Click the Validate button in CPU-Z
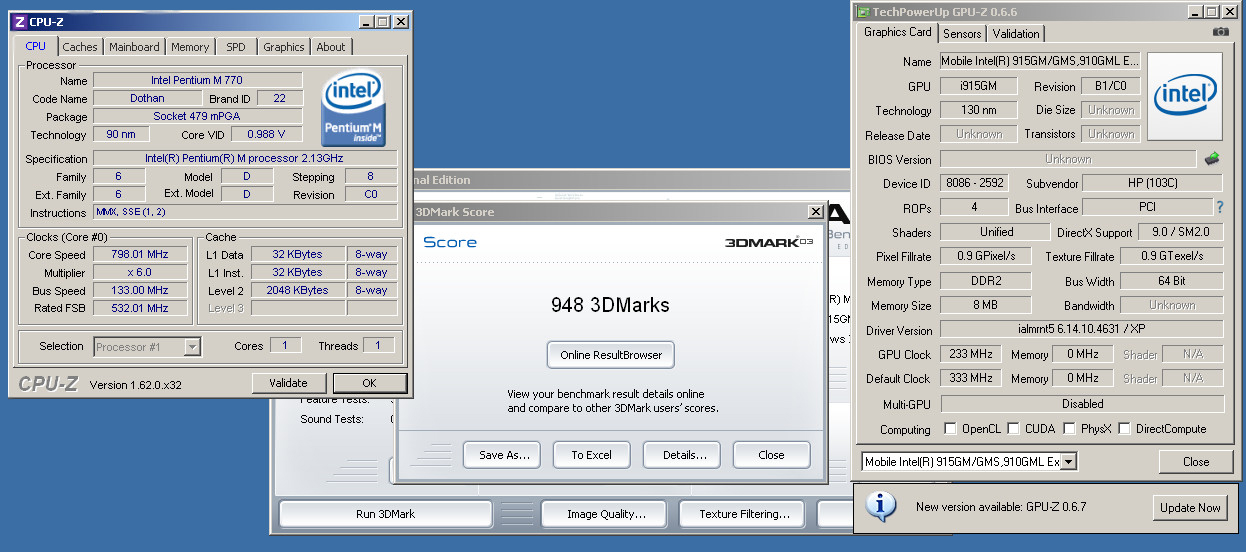Screen dimensions: 1246x552 click(288, 383)
